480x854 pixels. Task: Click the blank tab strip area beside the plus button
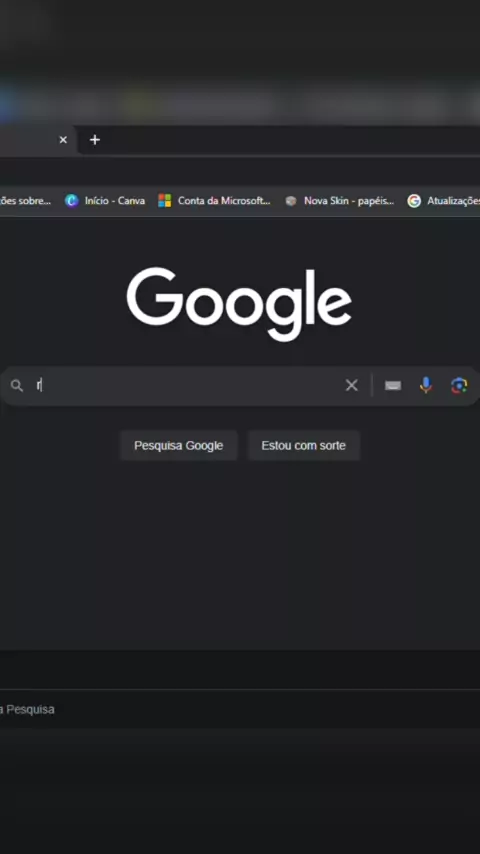(294, 140)
